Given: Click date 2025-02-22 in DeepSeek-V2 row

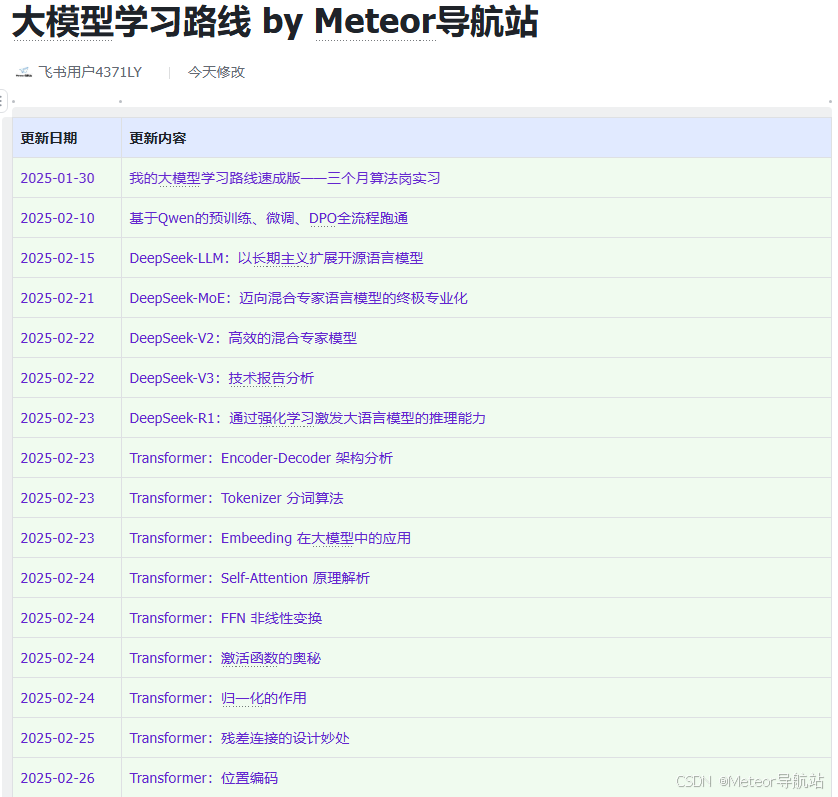Looking at the screenshot, I should pyautogui.click(x=57, y=338).
